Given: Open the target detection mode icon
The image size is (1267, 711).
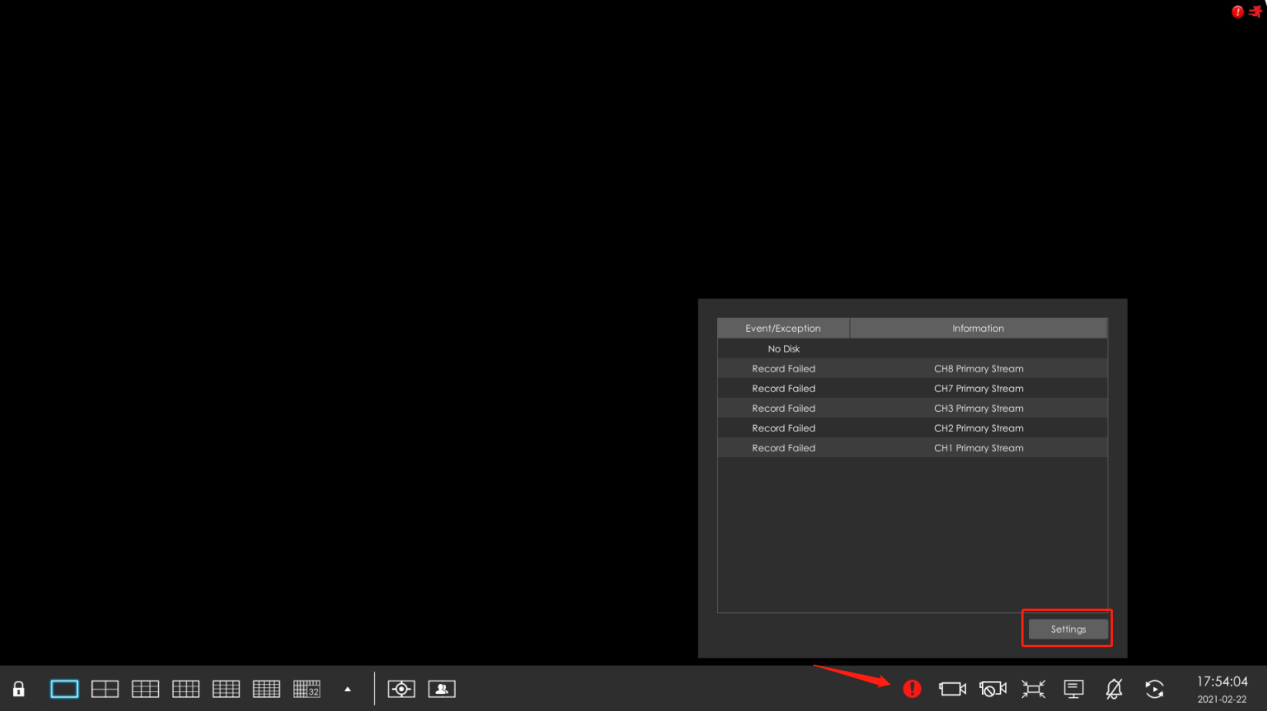Looking at the screenshot, I should [401, 689].
